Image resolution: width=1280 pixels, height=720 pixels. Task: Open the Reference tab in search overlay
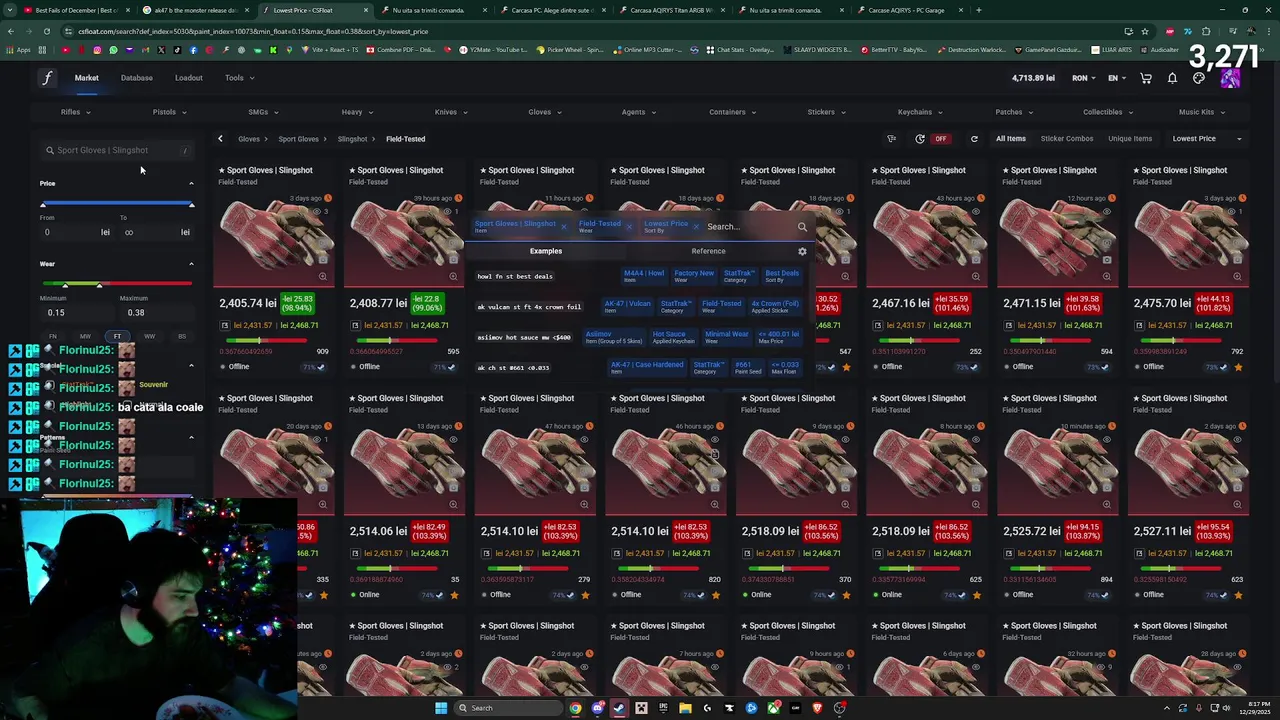tap(708, 251)
